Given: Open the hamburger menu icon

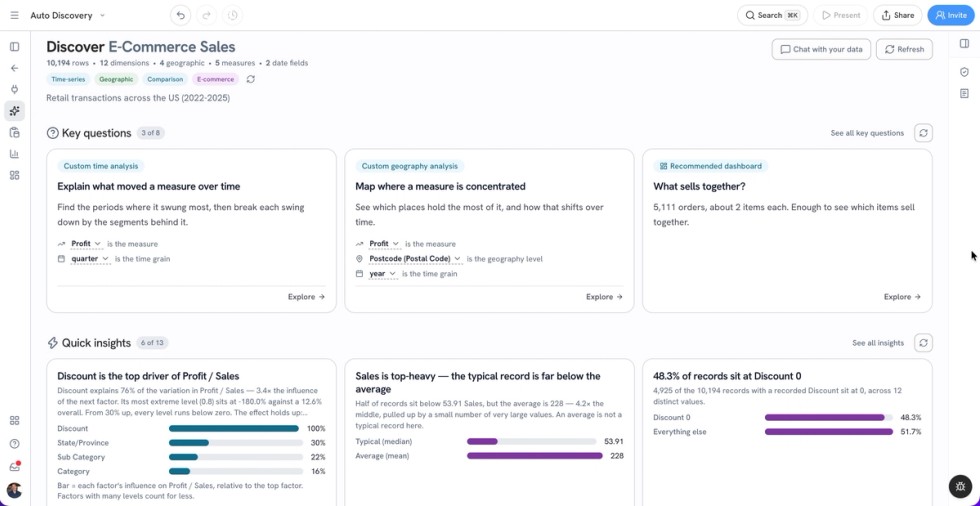Looking at the screenshot, I should pos(14,15).
